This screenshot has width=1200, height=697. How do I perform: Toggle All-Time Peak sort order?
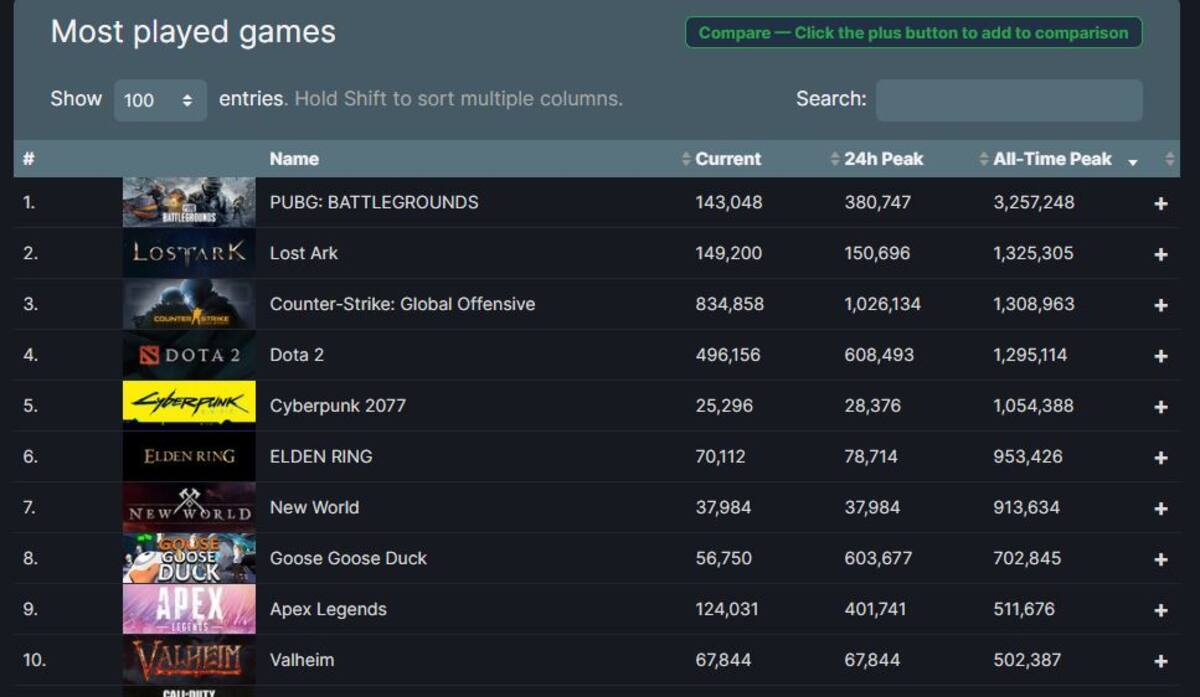[1052, 159]
